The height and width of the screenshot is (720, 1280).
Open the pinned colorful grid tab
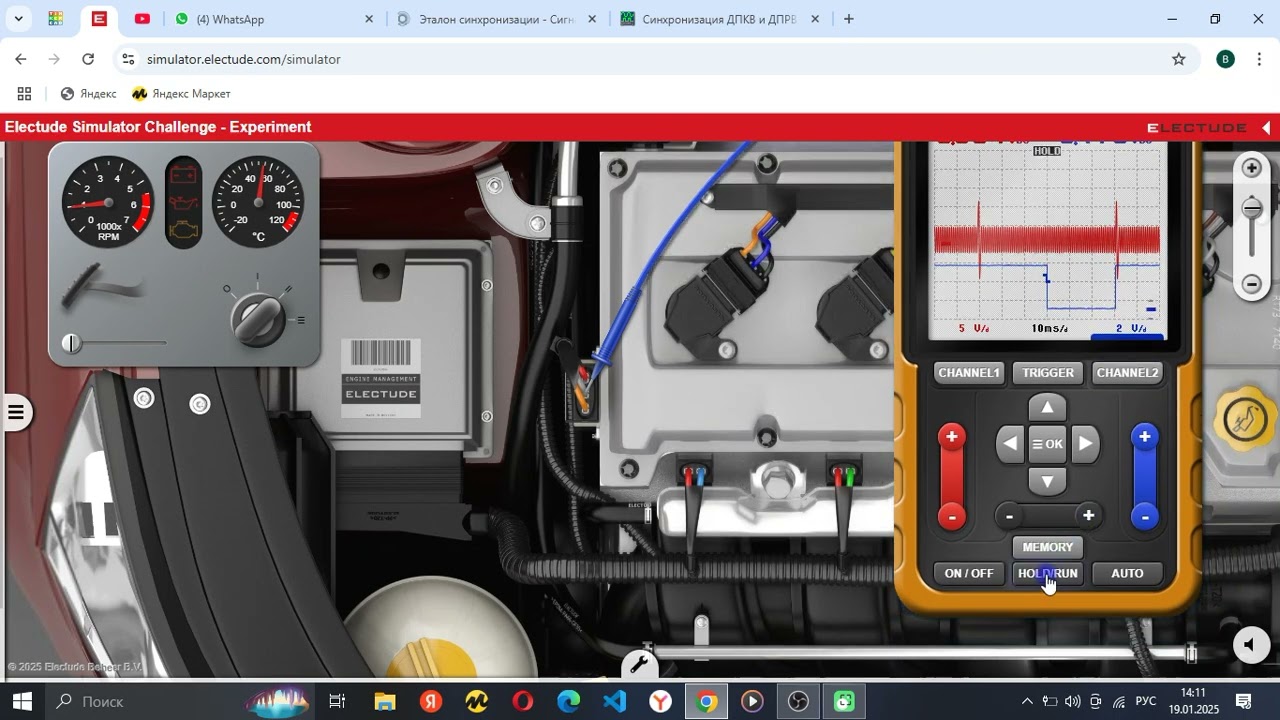[x=56, y=19]
